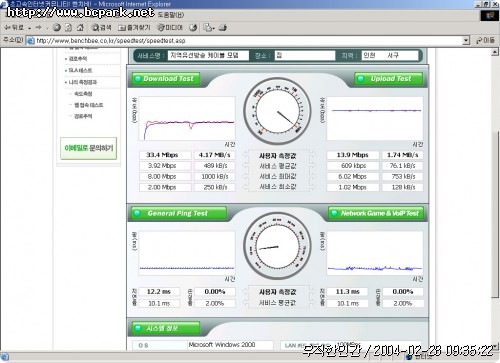
Task: Click the IE page icon in status bar
Action: pos(5,358)
